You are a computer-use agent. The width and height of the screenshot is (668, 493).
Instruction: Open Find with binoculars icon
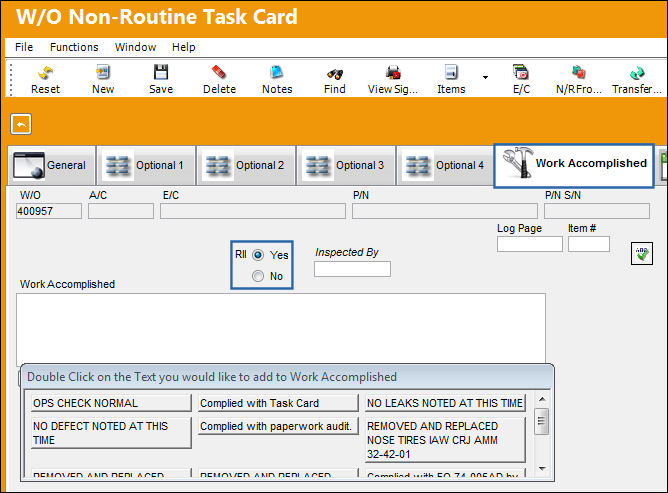pos(334,79)
